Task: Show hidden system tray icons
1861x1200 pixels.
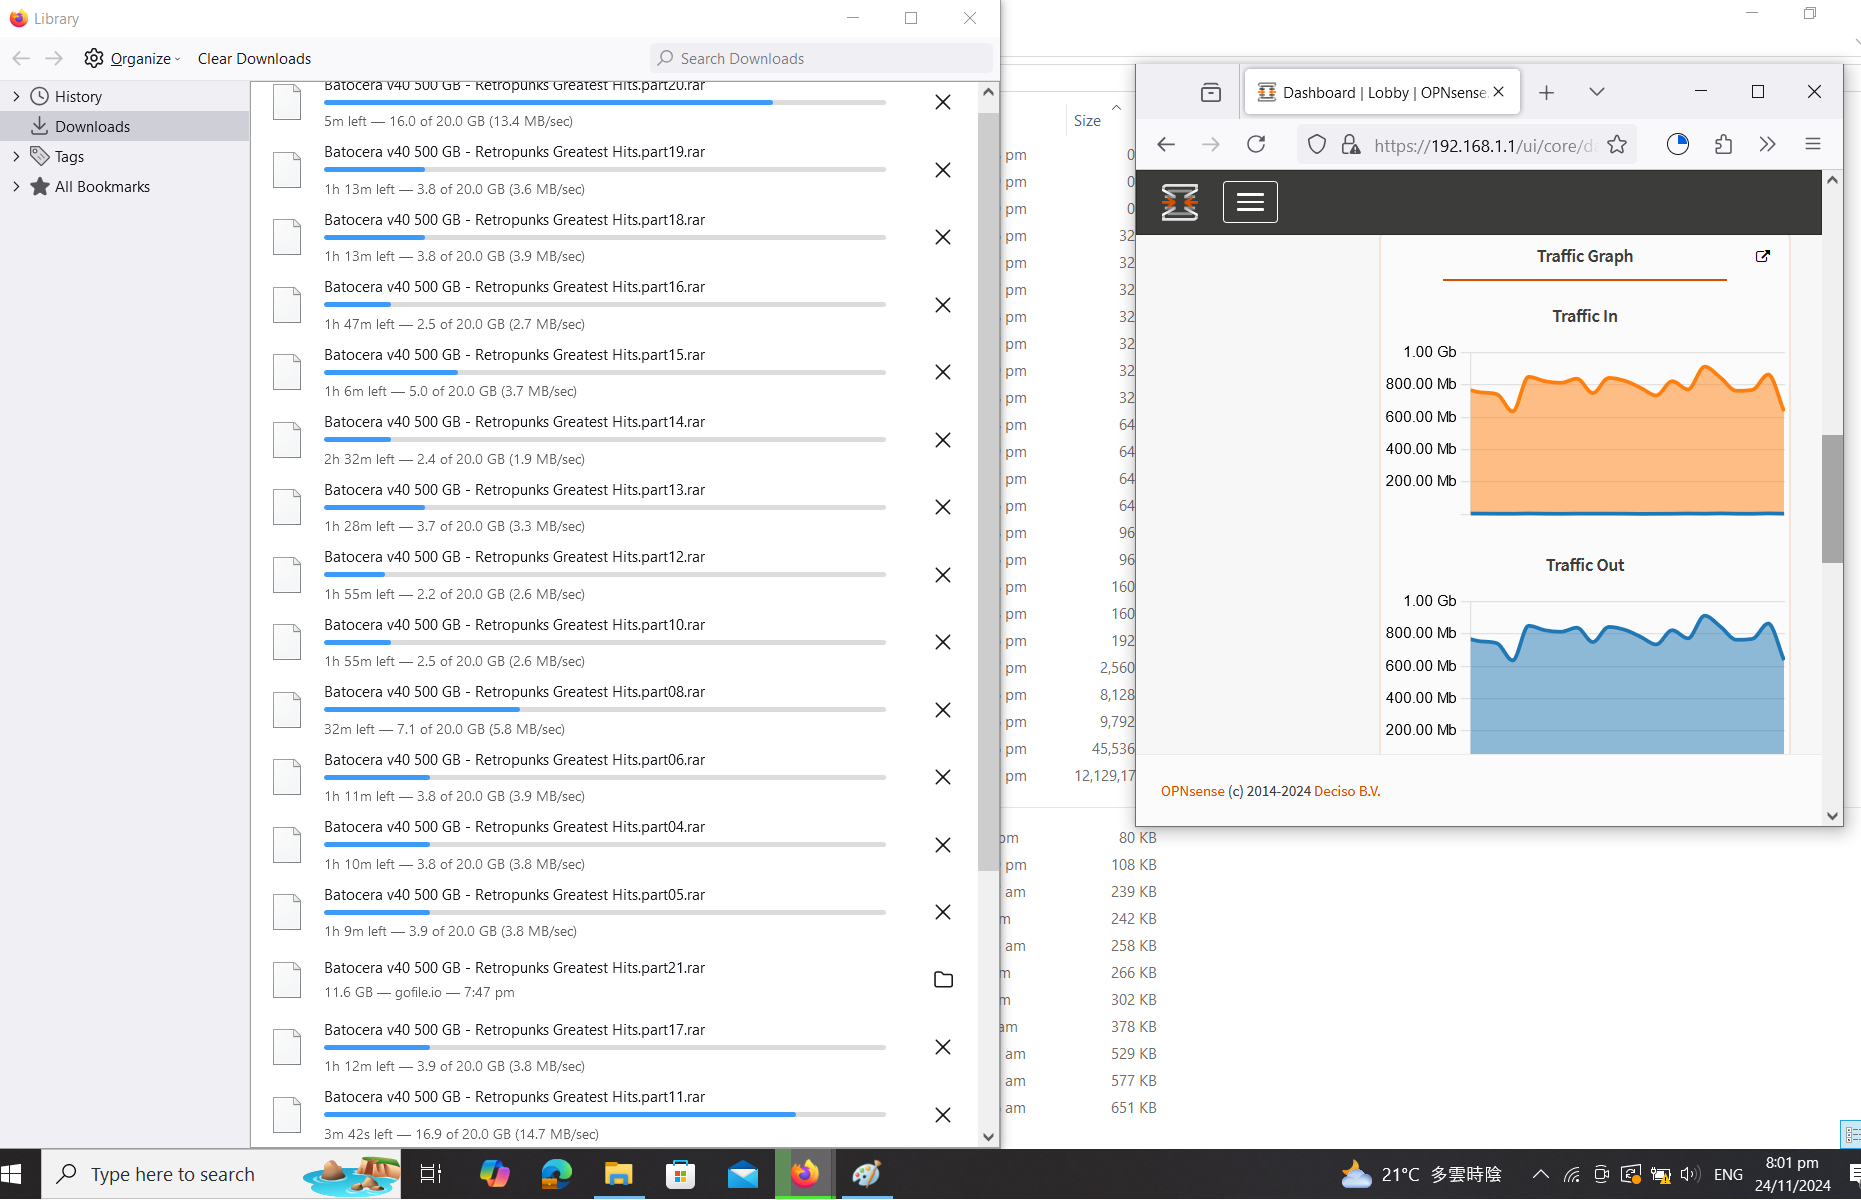Action: (1540, 1175)
